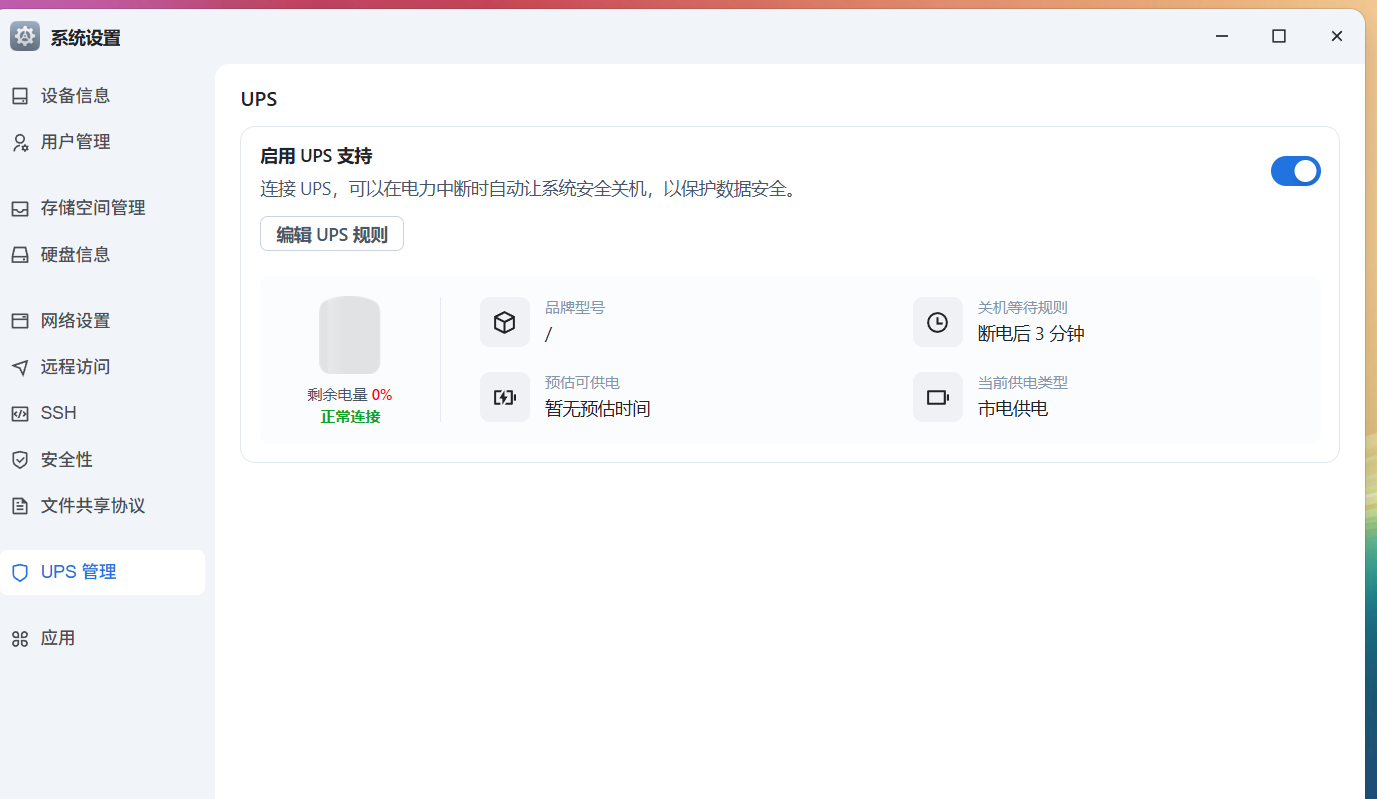Viewport: 1377px width, 799px height.
Task: Click the 硬盘信息 drive icon
Action: pos(20,254)
